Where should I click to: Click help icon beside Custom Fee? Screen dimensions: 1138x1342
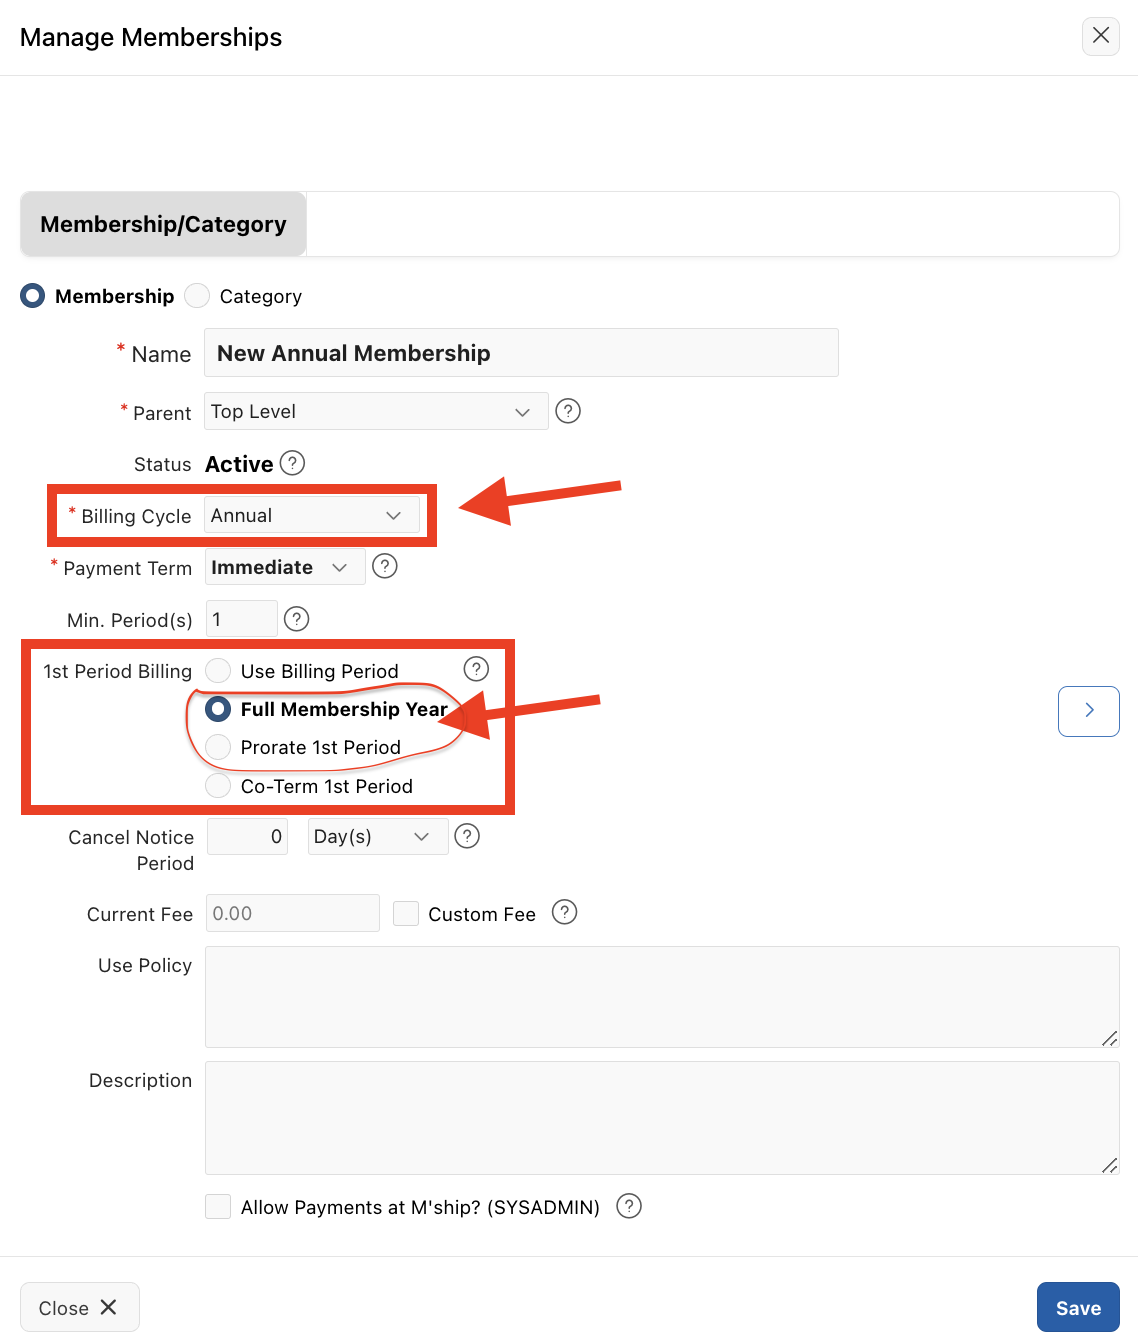point(565,912)
